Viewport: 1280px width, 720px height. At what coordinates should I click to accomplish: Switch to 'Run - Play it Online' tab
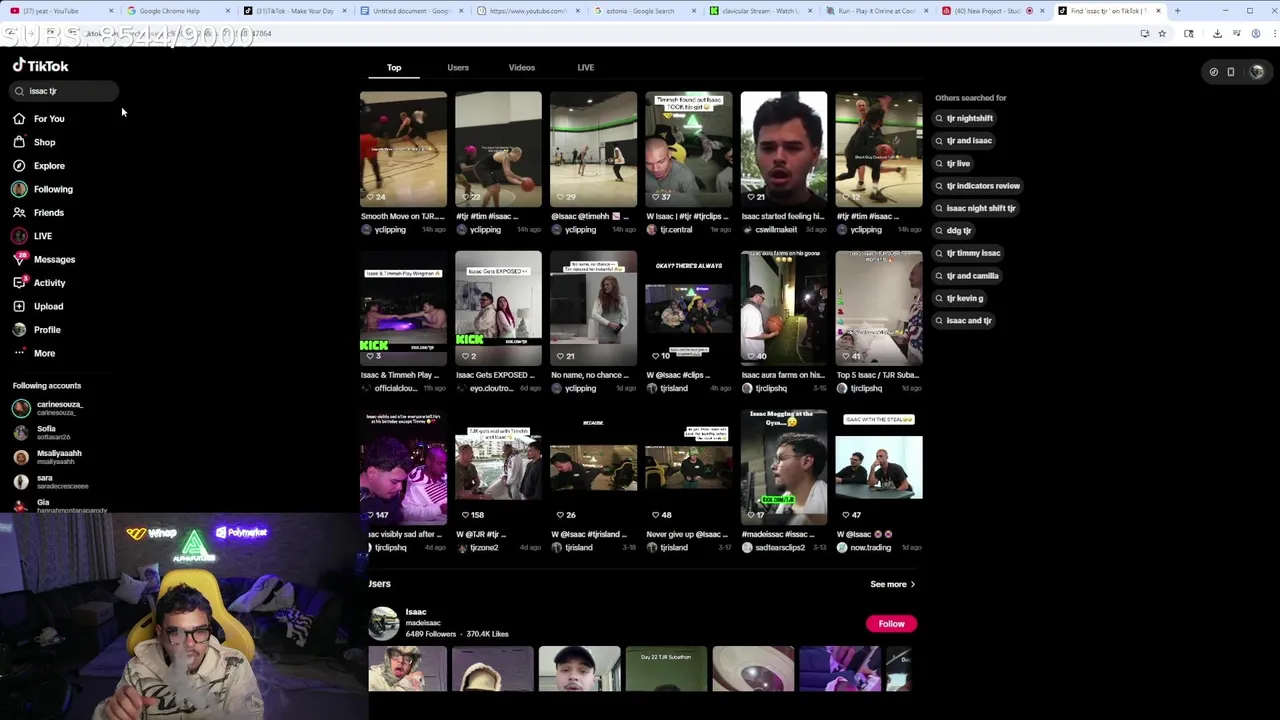877,11
